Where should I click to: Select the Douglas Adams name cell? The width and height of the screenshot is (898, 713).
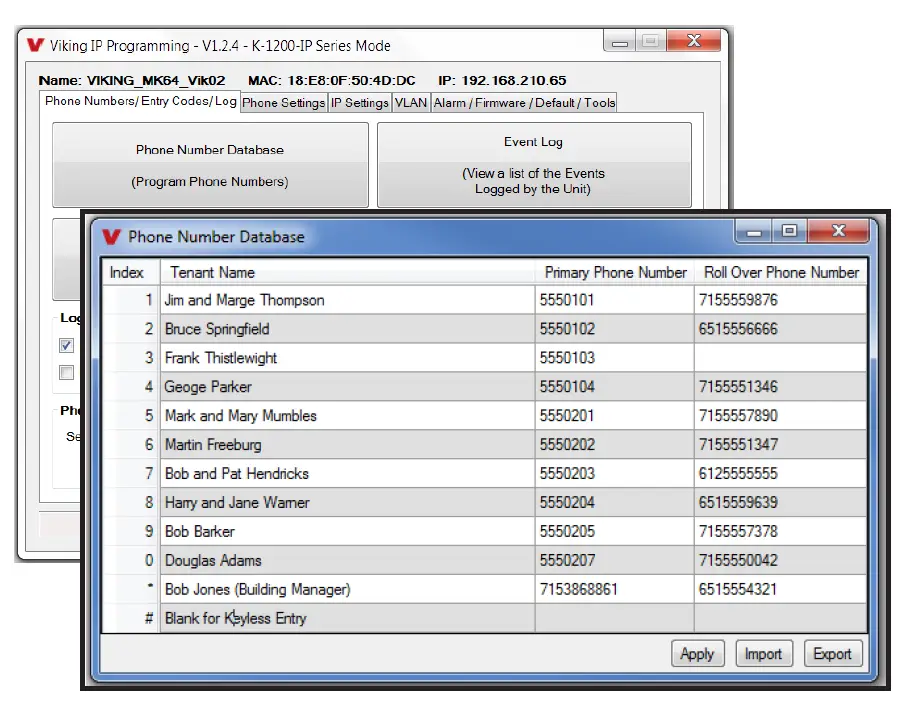[x=347, y=560]
